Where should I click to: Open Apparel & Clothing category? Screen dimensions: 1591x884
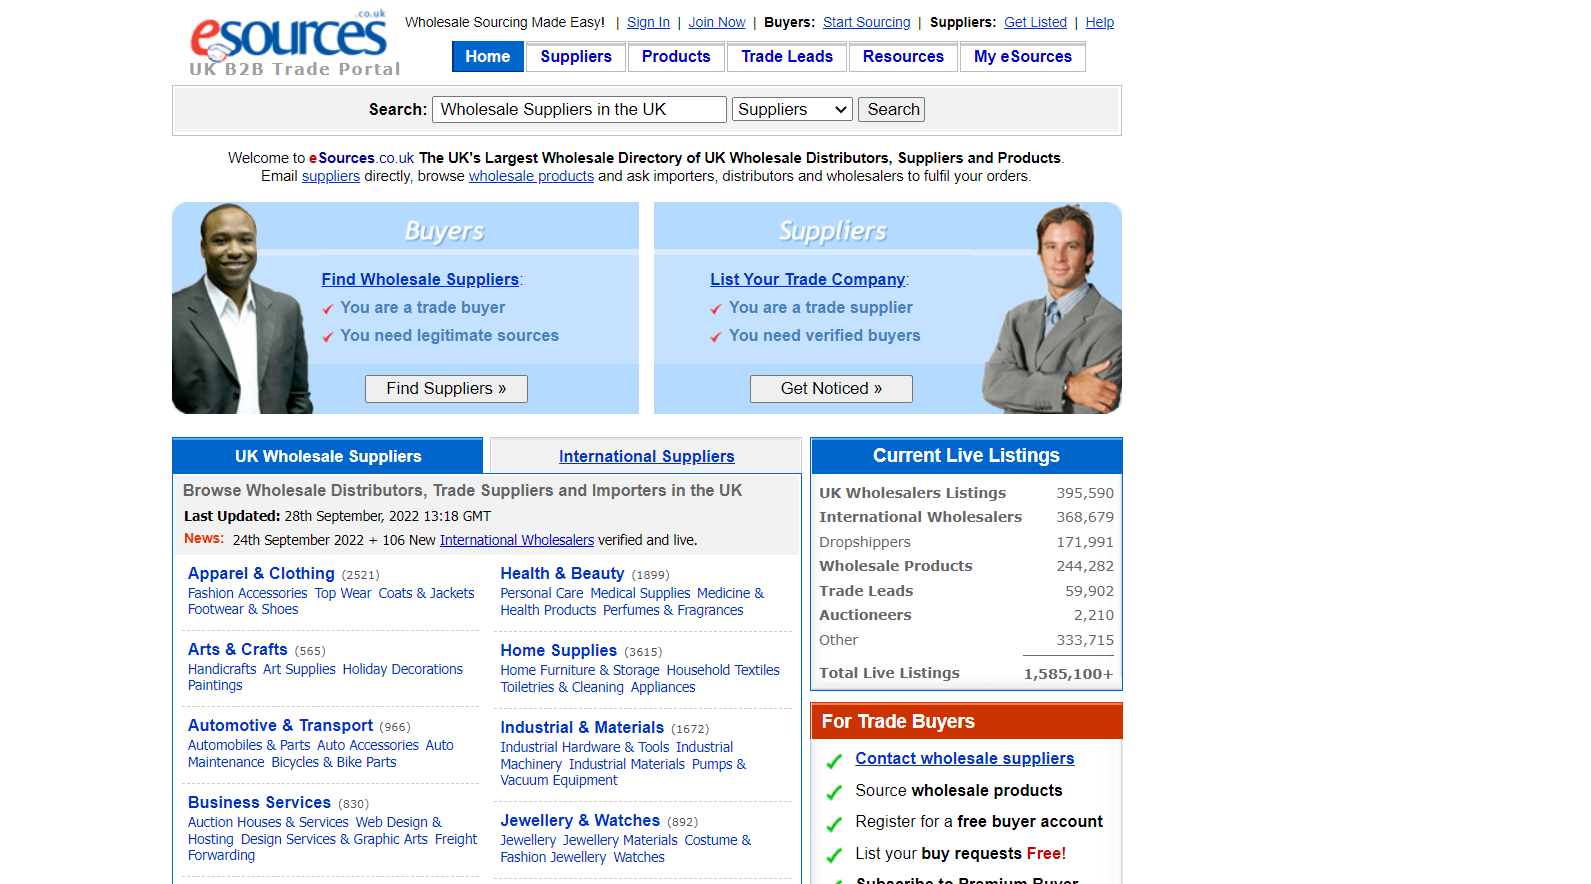261,573
